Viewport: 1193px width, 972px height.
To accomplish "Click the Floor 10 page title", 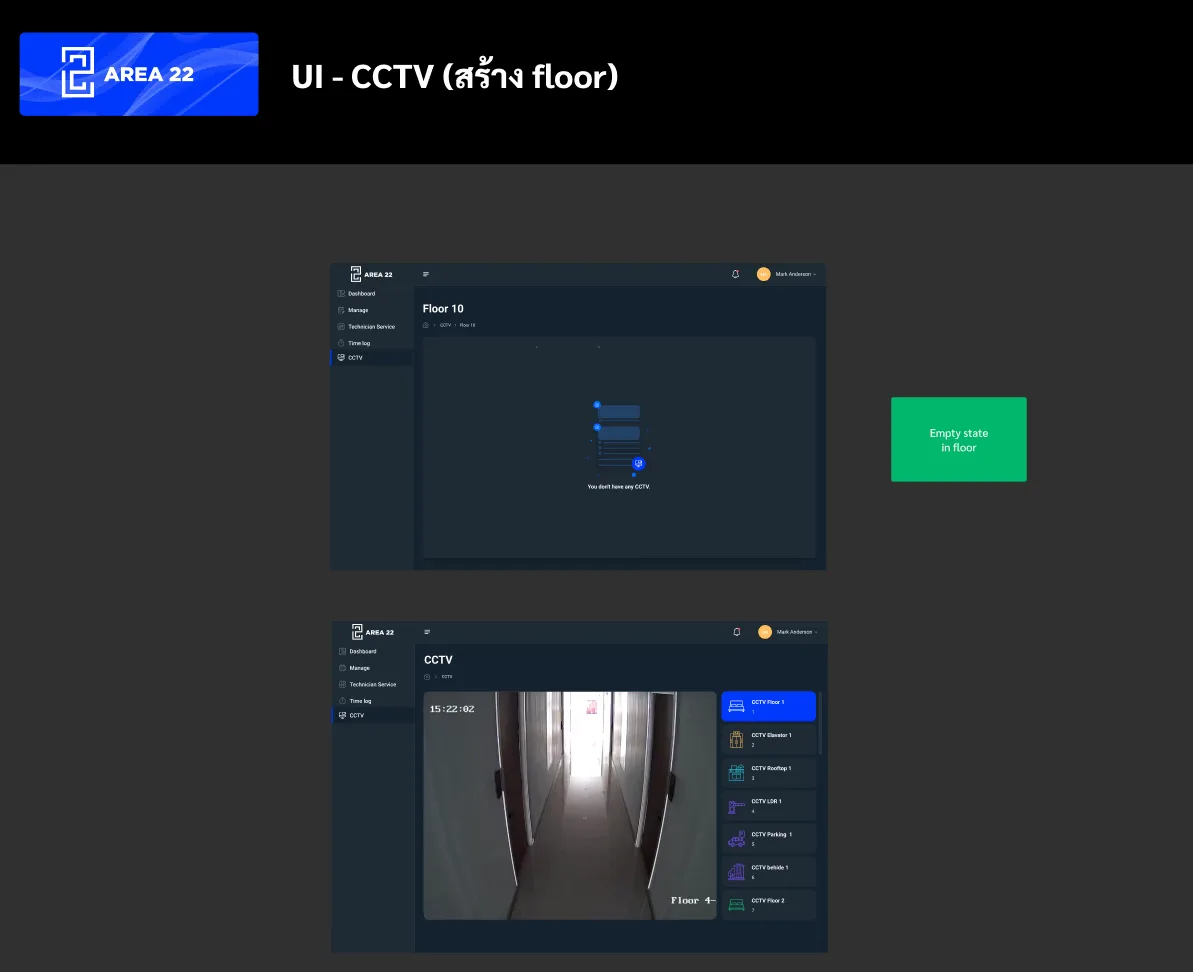I will (443, 309).
